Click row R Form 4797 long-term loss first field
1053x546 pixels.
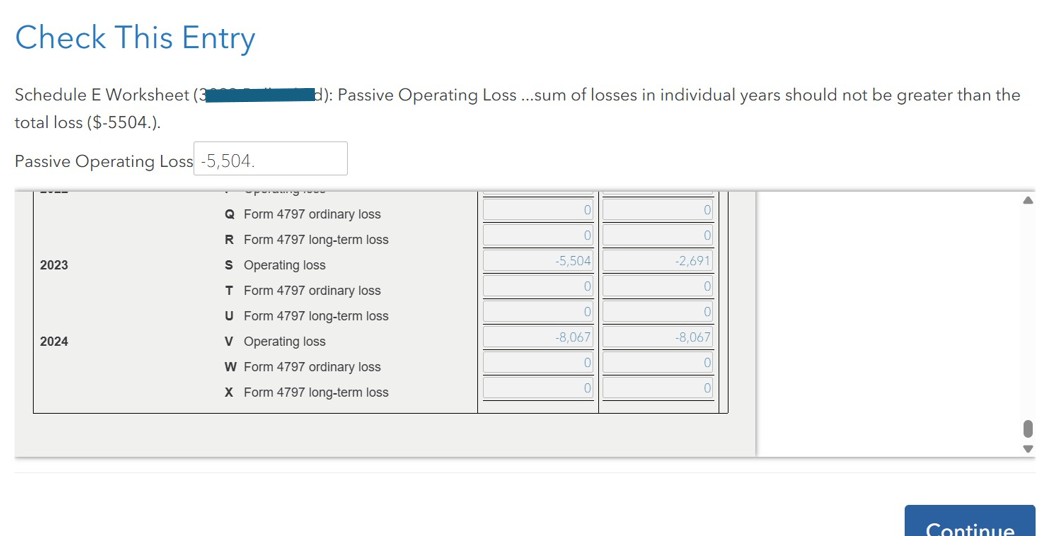point(538,235)
